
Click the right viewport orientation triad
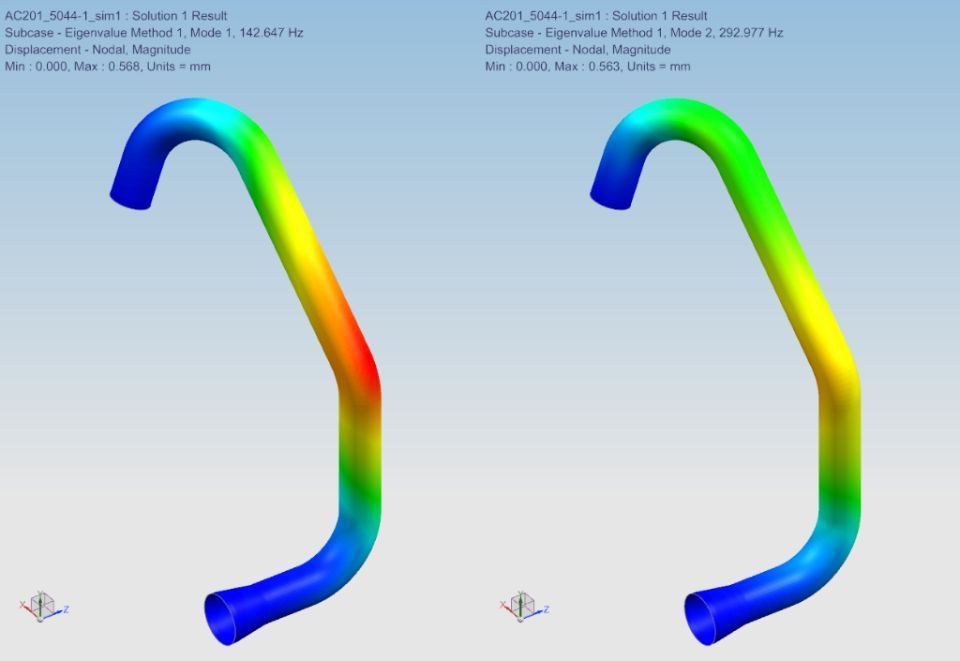tap(521, 605)
